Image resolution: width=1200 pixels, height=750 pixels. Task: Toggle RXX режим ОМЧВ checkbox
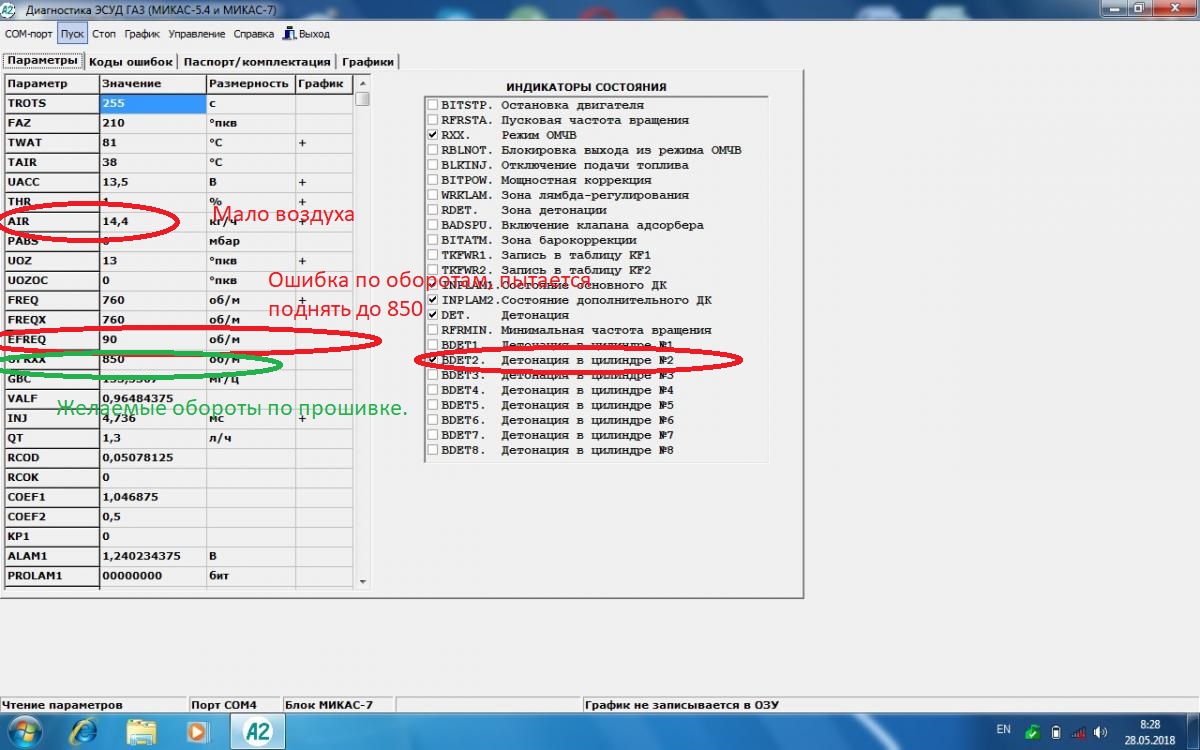[432, 135]
